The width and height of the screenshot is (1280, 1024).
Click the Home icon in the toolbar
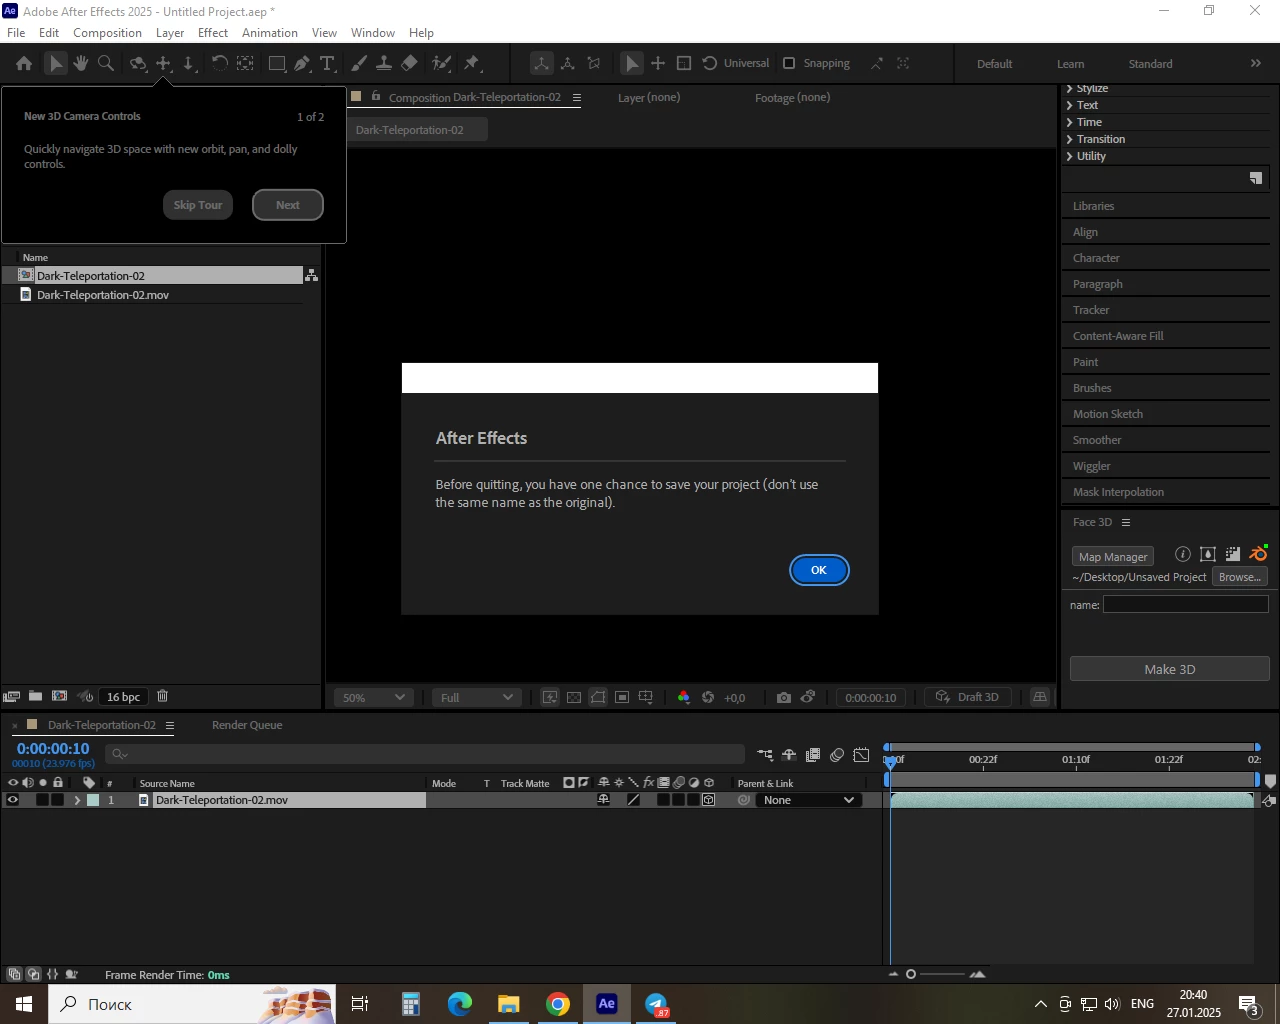coord(24,63)
